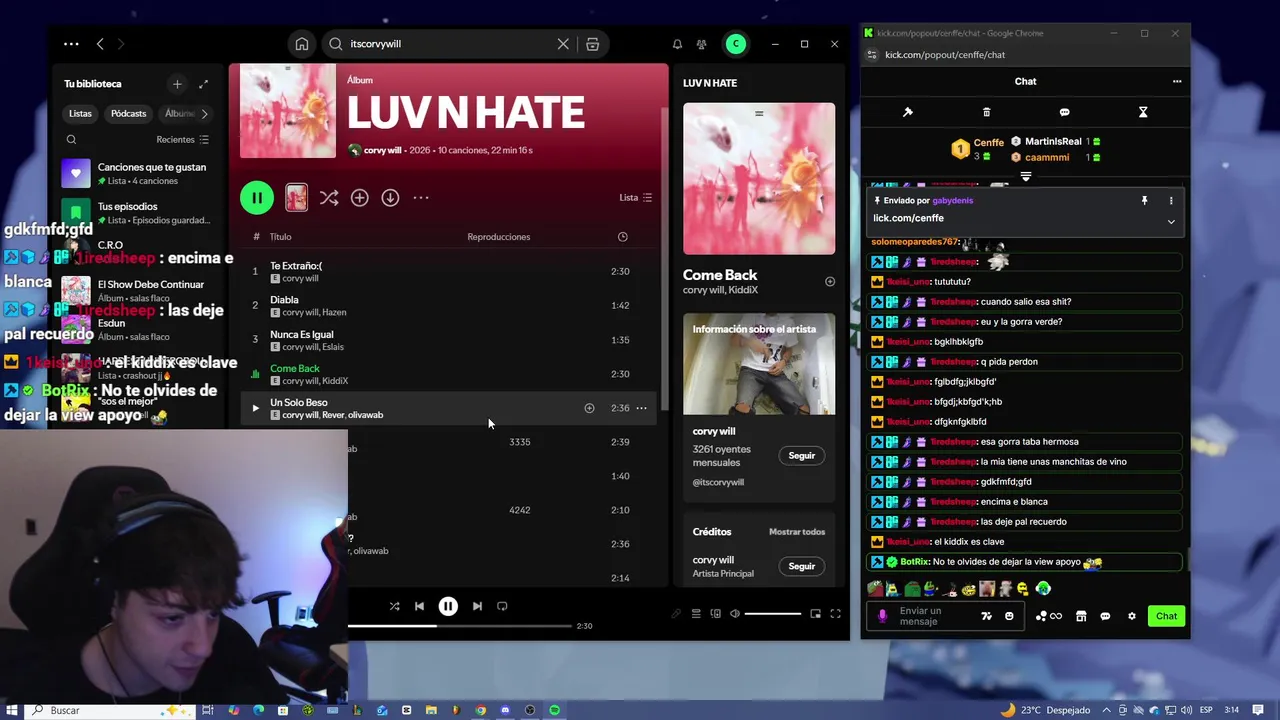Open the emote picker in chat input
The image size is (1280, 720).
(x=1009, y=616)
